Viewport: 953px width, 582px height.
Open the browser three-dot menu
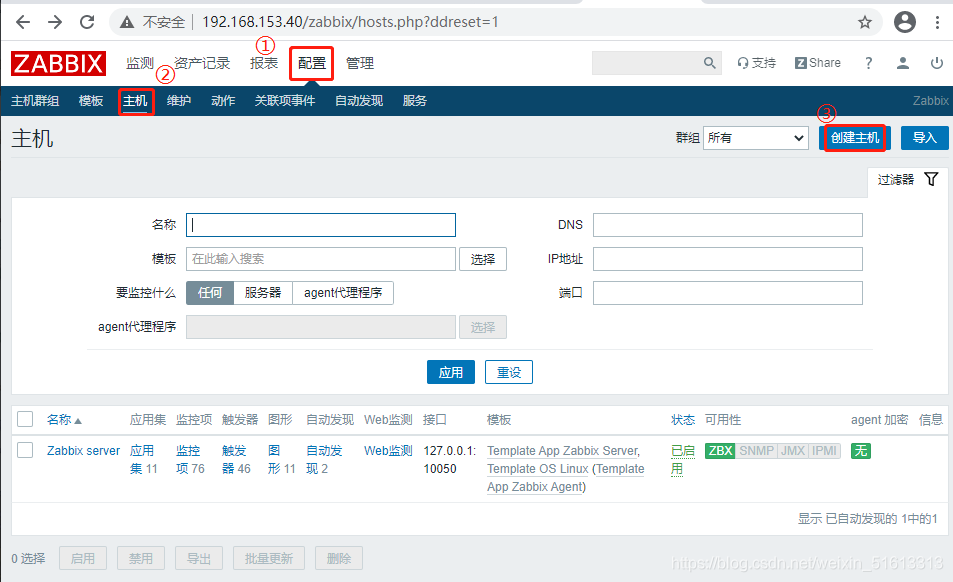point(937,22)
